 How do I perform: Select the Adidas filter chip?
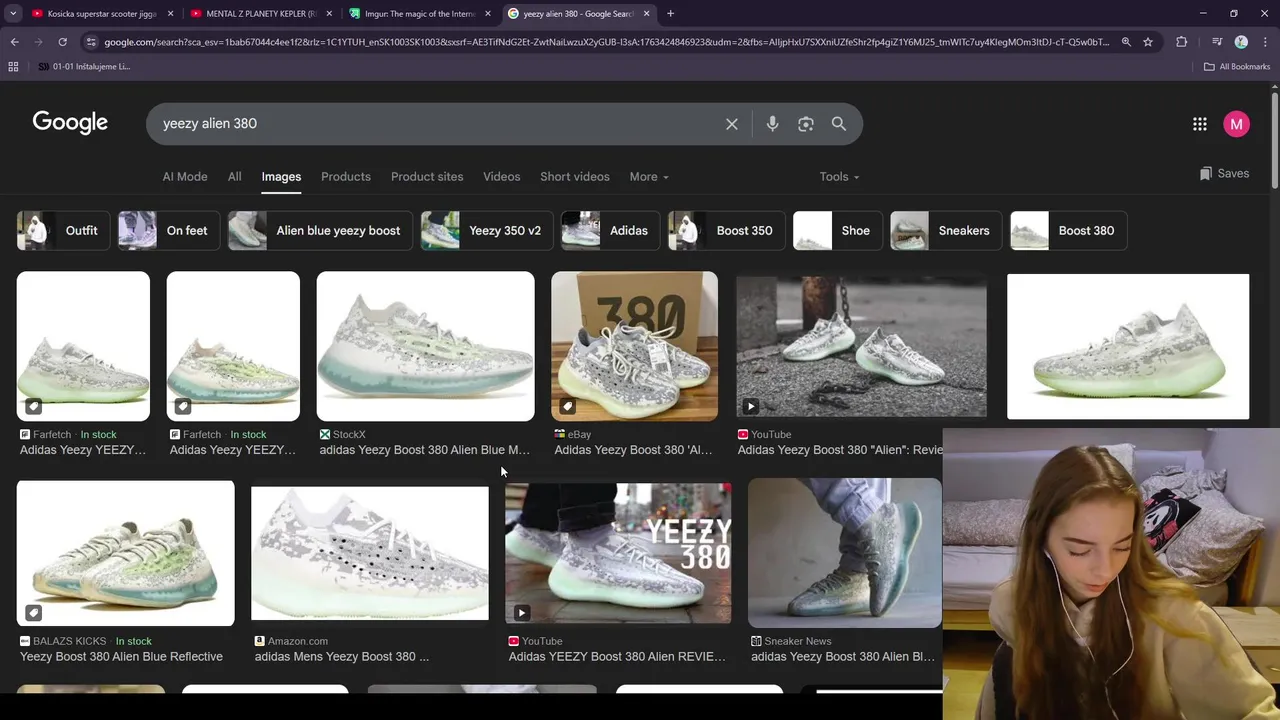point(610,230)
